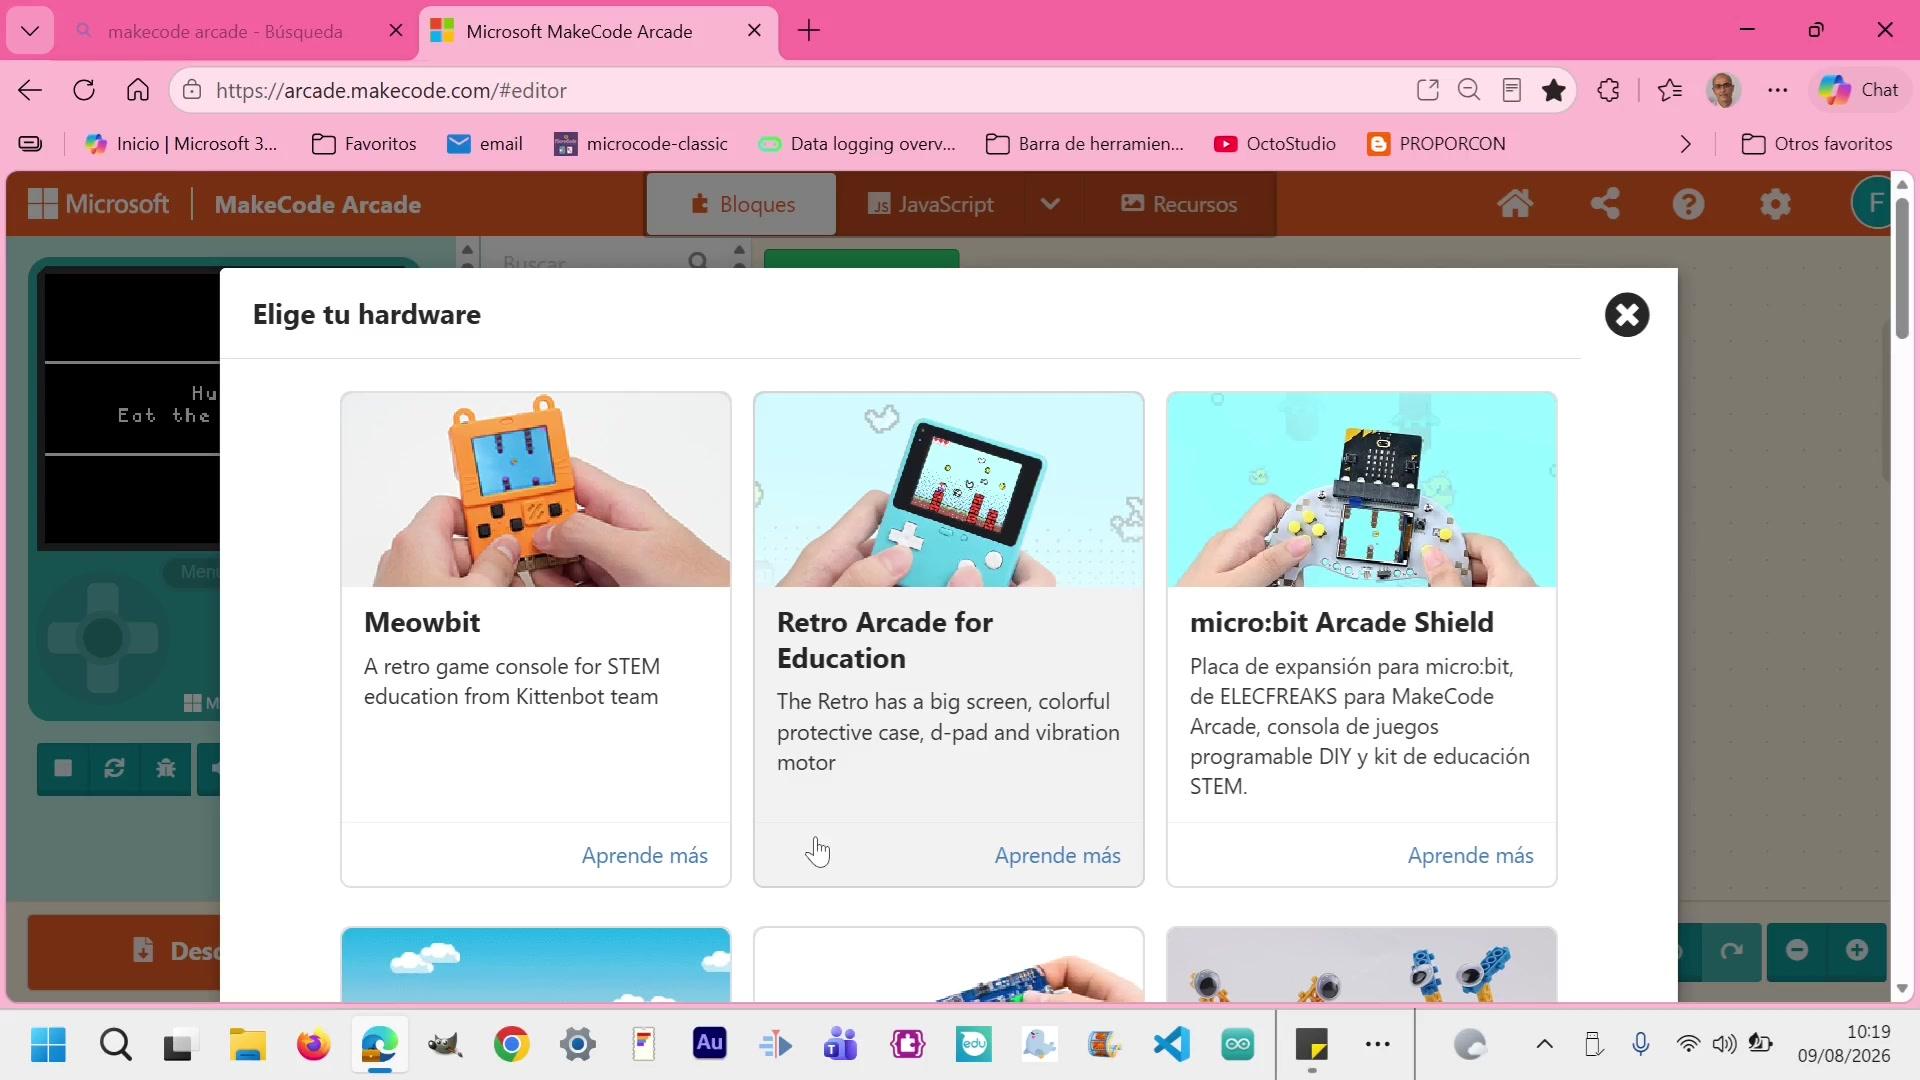Switch to makecode arcade Búsqueda tab
Screen dimensions: 1920x1080
(x=224, y=31)
